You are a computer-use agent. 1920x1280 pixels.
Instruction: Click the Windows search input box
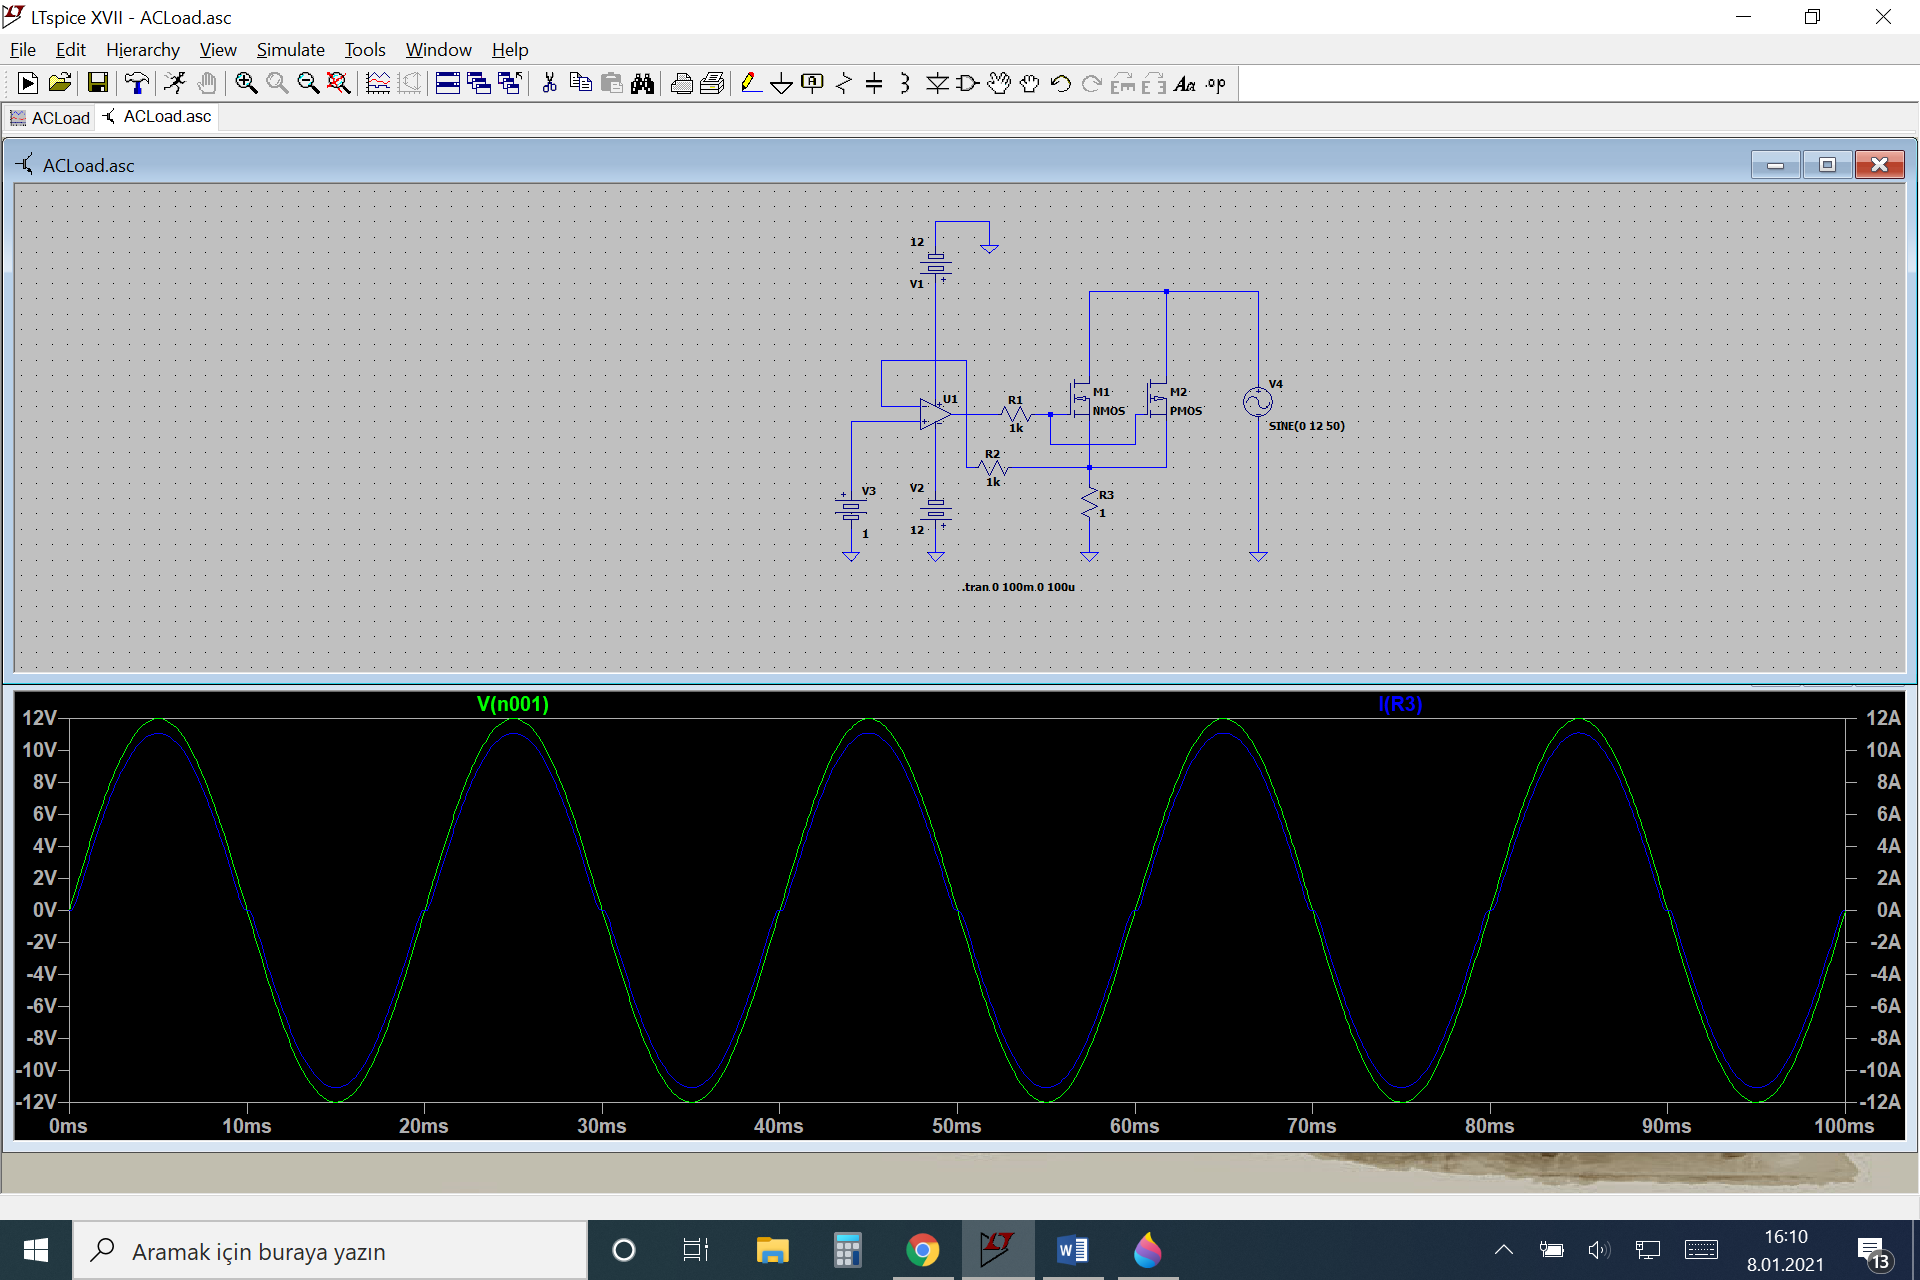coord(330,1251)
